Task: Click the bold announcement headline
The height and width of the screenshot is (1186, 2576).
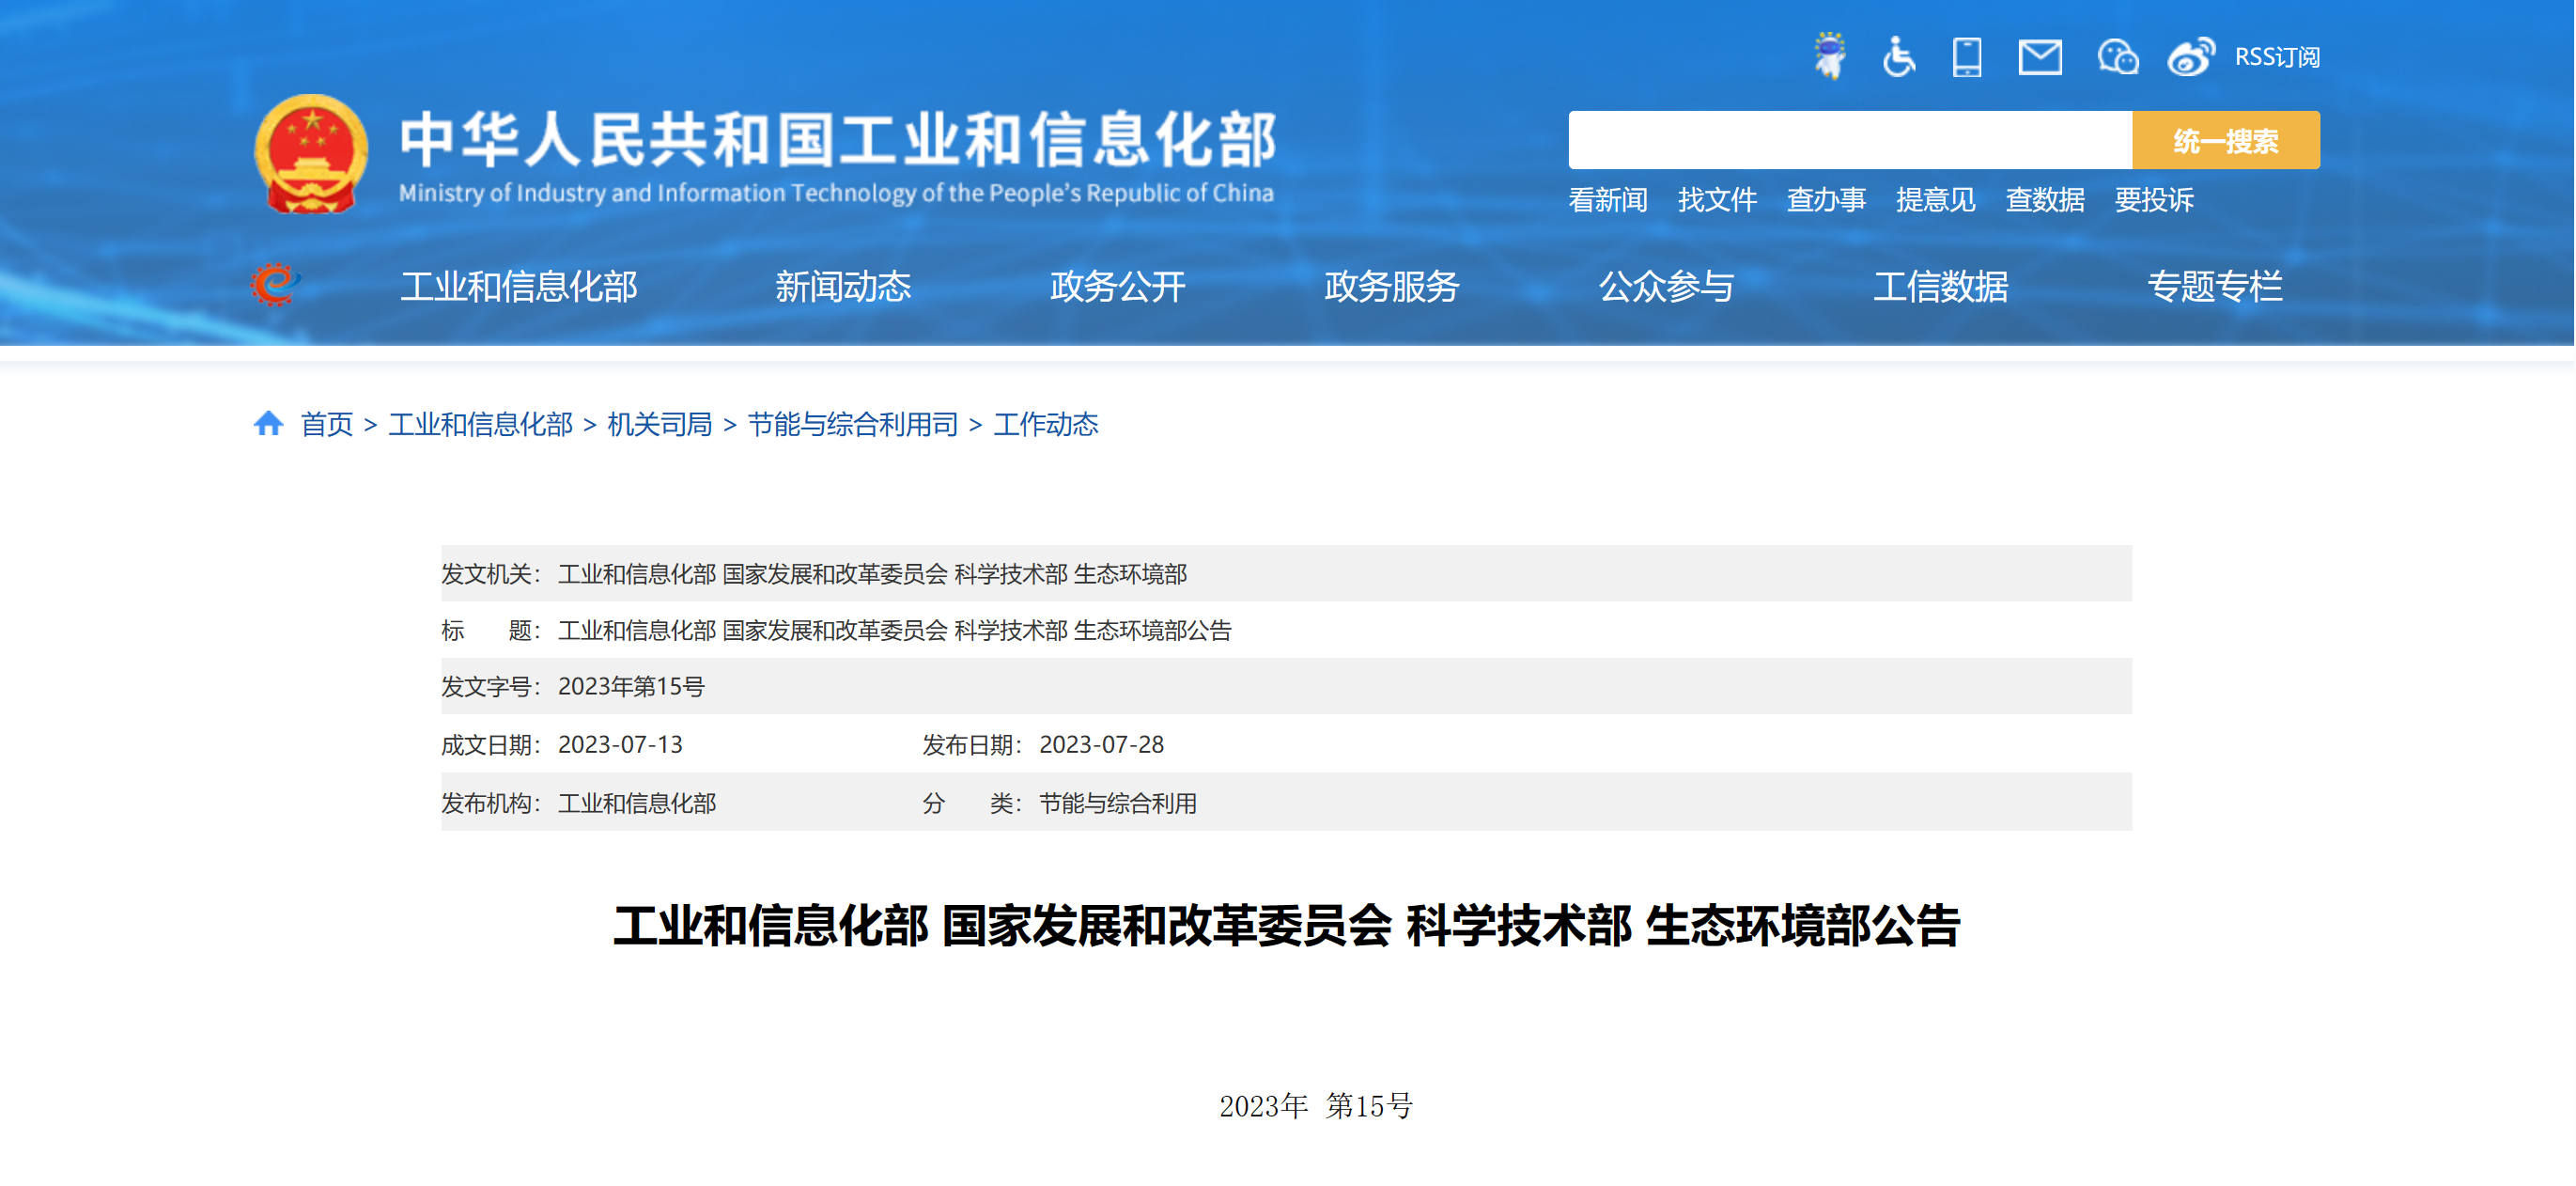Action: click(1287, 926)
